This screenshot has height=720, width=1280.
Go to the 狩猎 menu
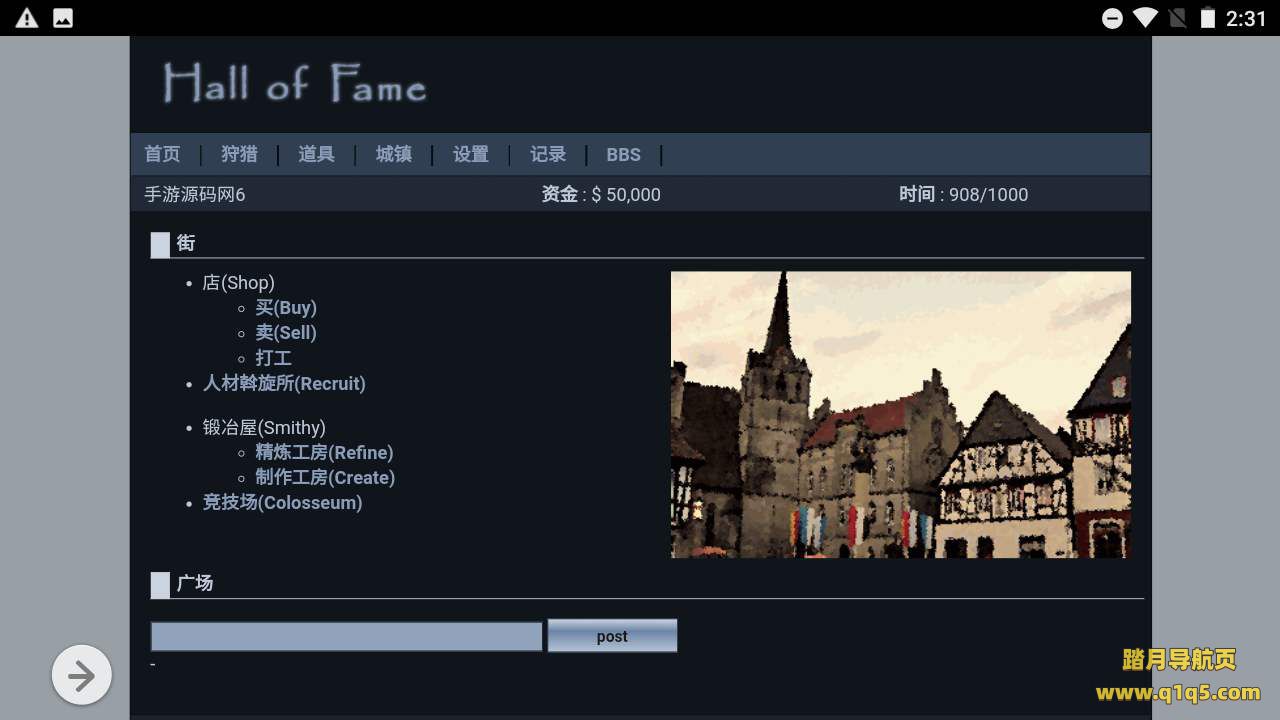tap(239, 154)
